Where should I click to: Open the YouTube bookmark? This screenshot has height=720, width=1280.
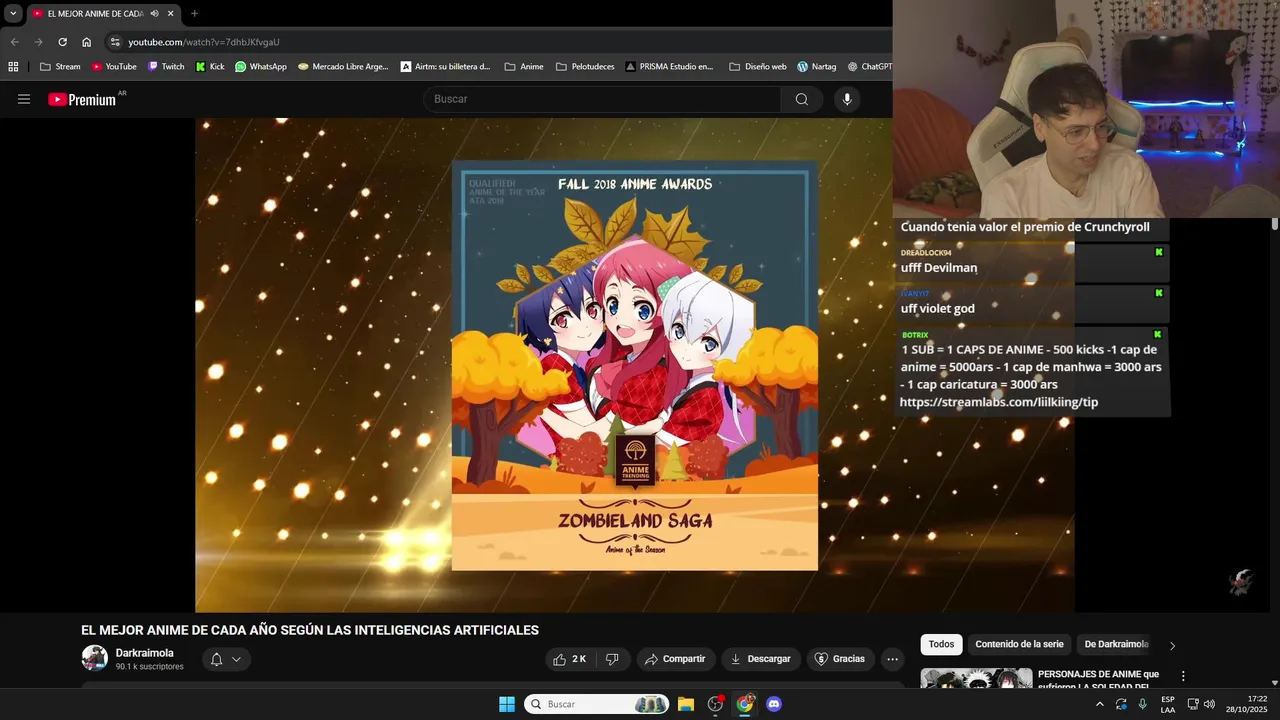(114, 67)
